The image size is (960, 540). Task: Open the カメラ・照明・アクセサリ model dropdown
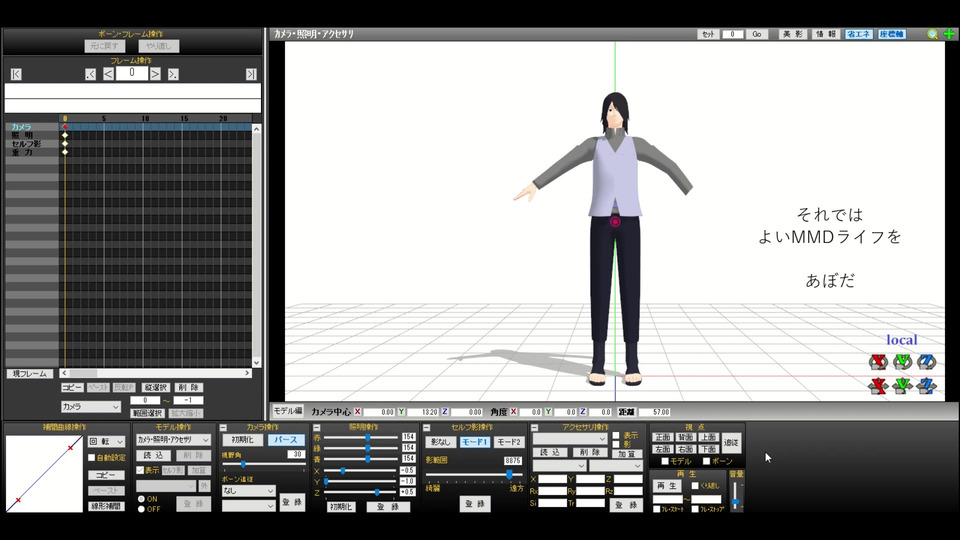[172, 440]
